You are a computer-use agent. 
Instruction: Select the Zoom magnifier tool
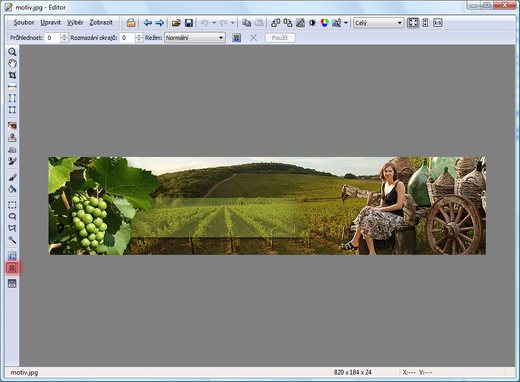(x=12, y=52)
